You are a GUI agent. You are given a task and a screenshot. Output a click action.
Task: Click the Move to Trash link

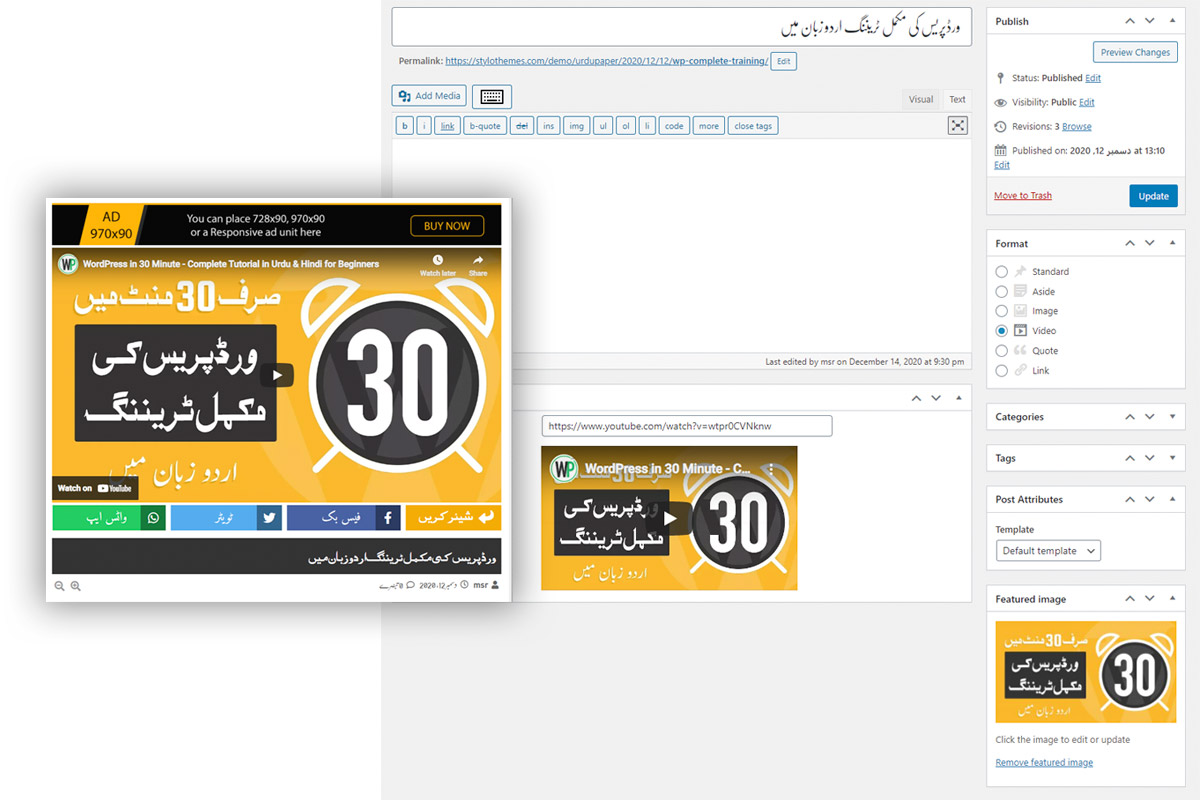click(1023, 196)
